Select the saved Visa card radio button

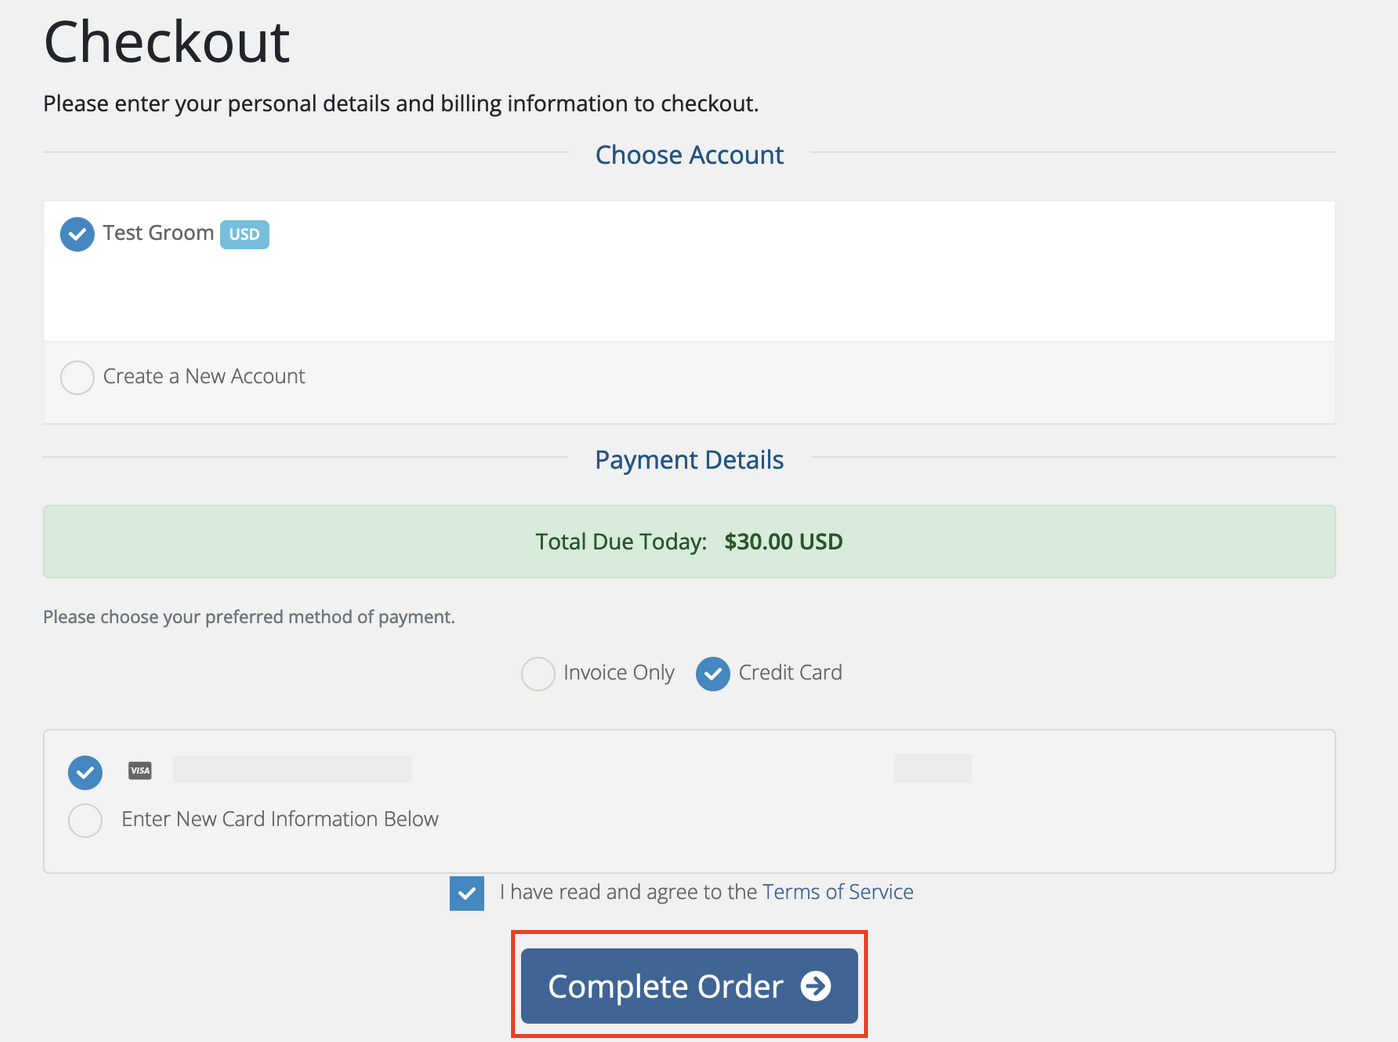tap(85, 772)
